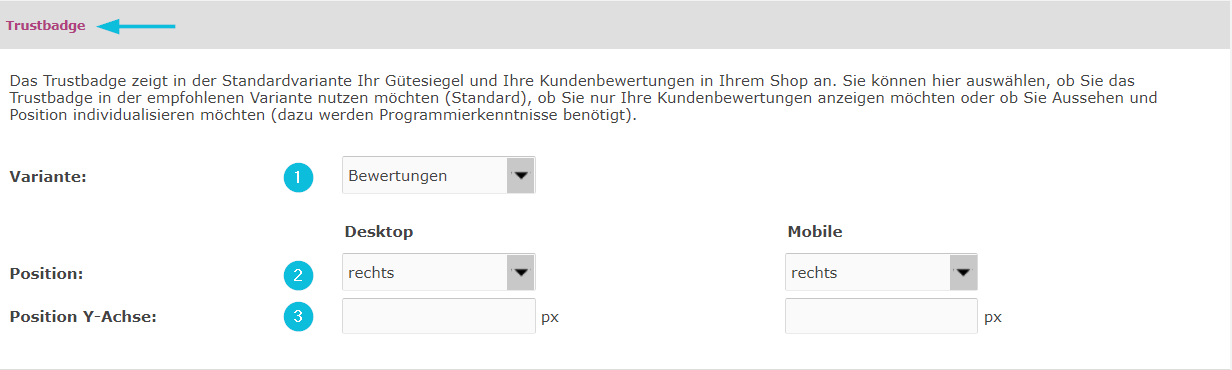Screen dimensions: 1232x370
Task: Click the Trustbadge description paragraph
Action: pos(583,97)
